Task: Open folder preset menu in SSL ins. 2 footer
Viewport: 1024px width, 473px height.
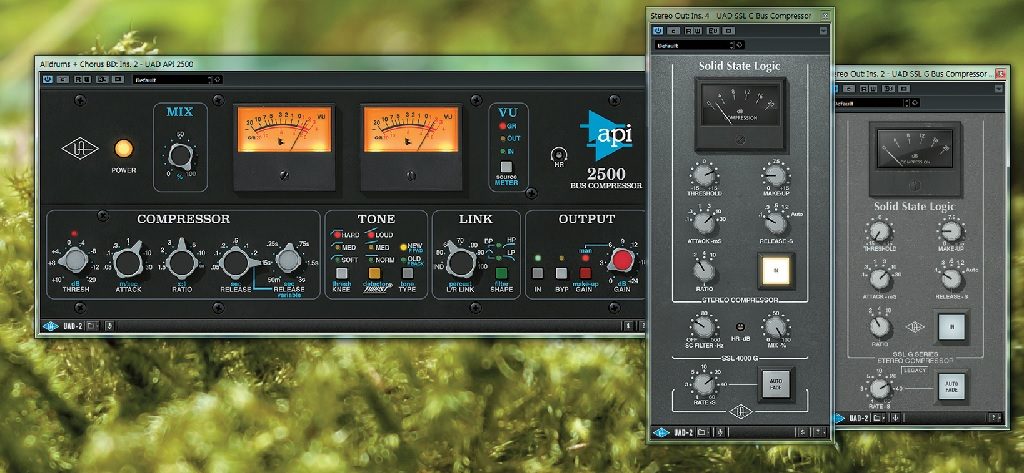Action: (x=878, y=417)
